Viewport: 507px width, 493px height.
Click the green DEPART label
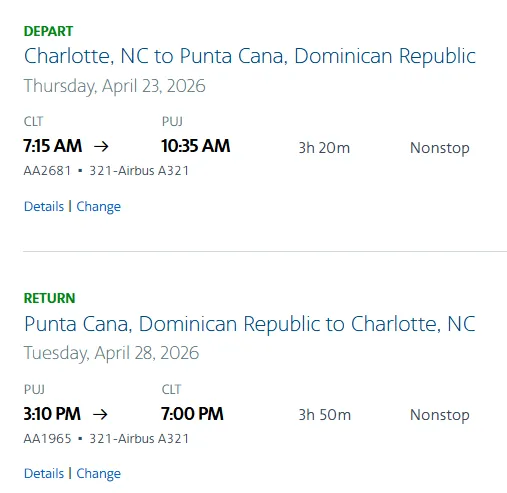[48, 31]
